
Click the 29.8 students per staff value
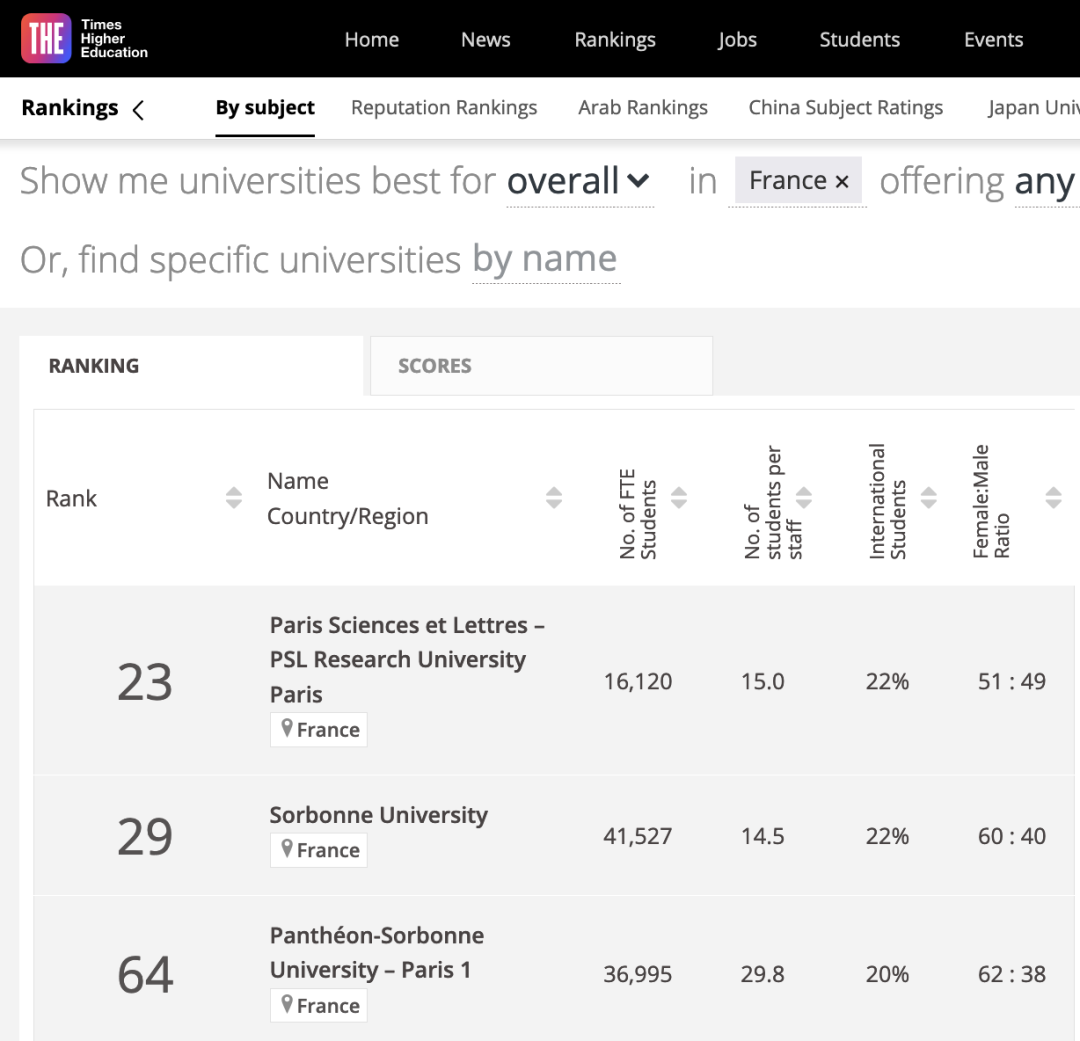pos(762,974)
